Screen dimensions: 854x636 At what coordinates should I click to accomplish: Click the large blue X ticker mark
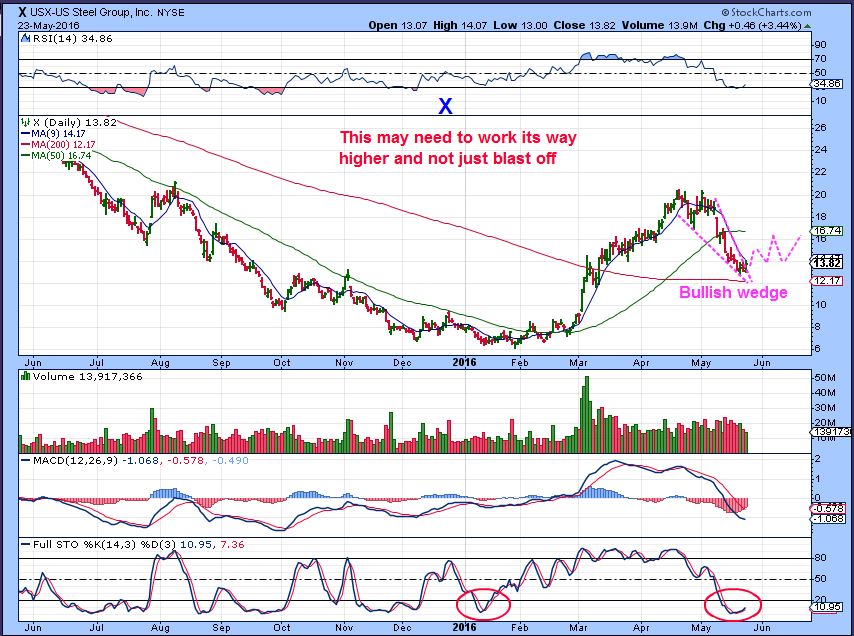pyautogui.click(x=446, y=106)
